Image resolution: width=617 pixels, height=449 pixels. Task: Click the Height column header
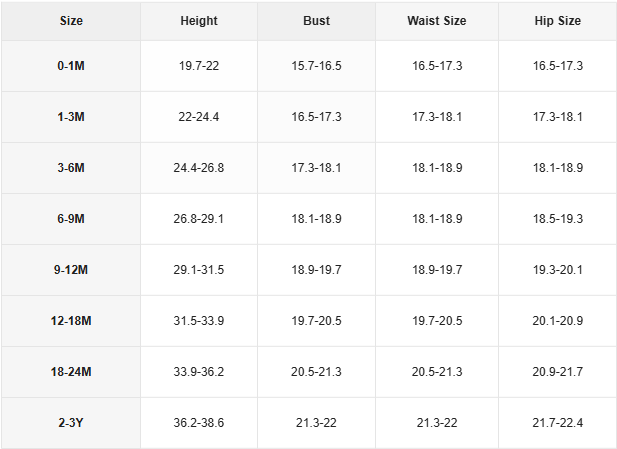(x=199, y=21)
